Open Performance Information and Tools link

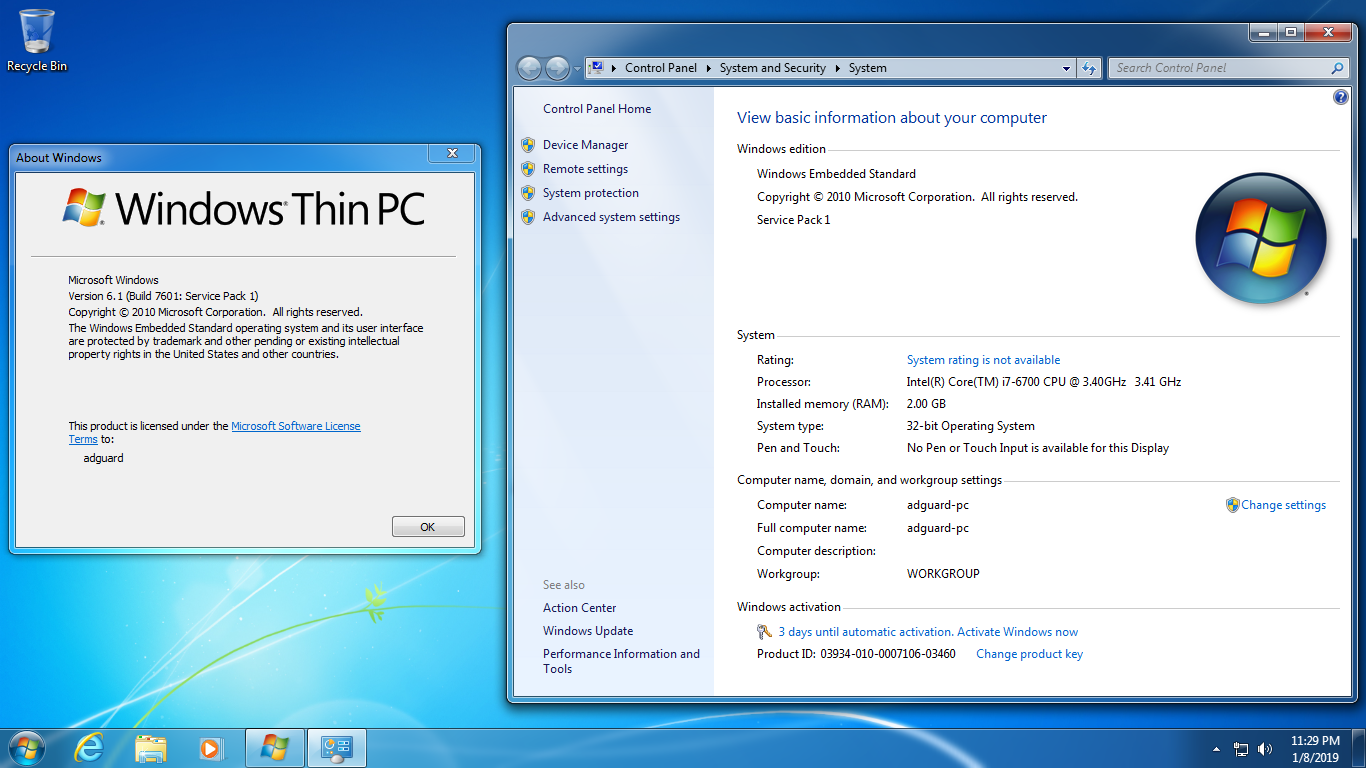(x=621, y=661)
